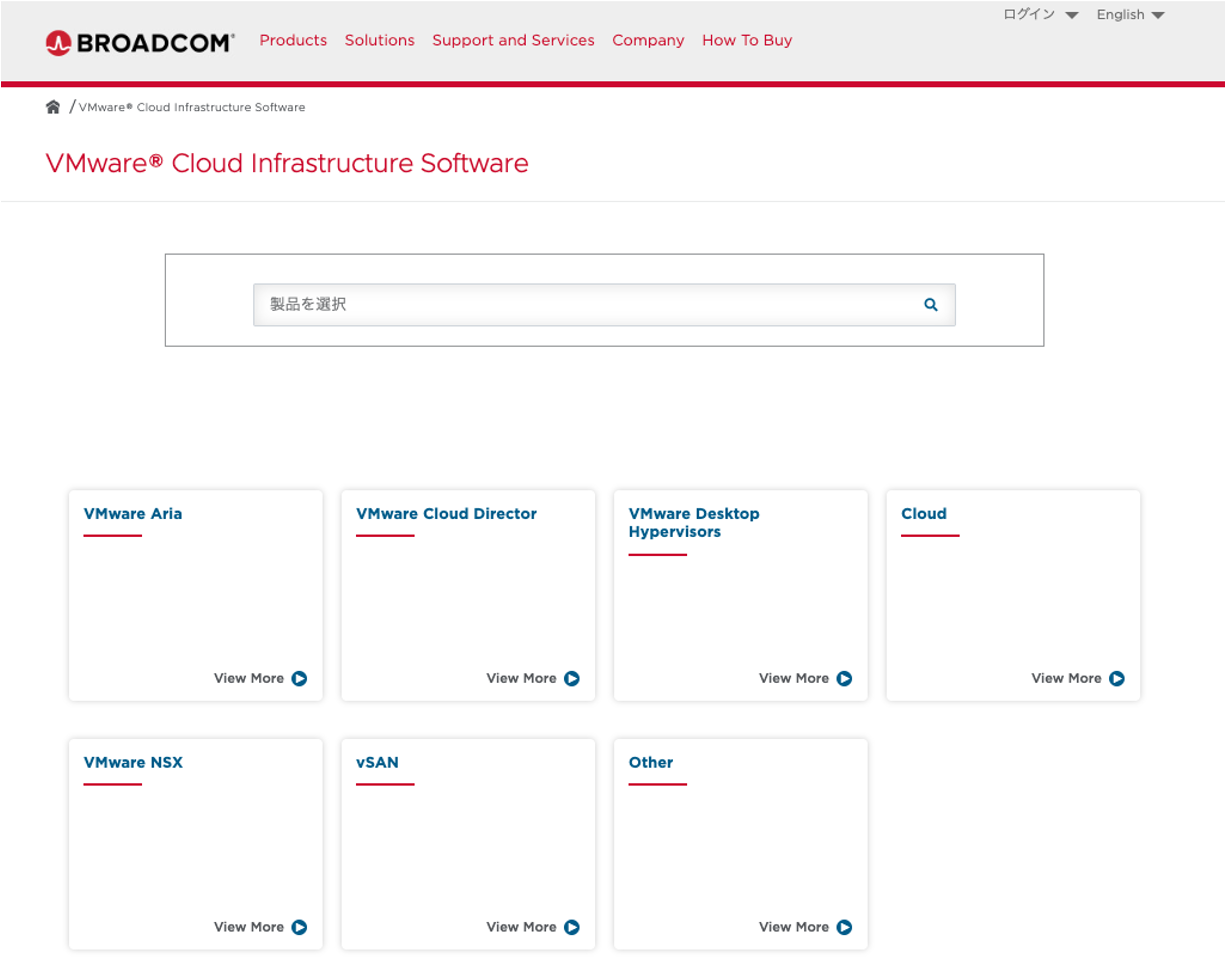Viewport: 1226px width, 972px height.
Task: Select the How To Buy menu item
Action: [747, 40]
